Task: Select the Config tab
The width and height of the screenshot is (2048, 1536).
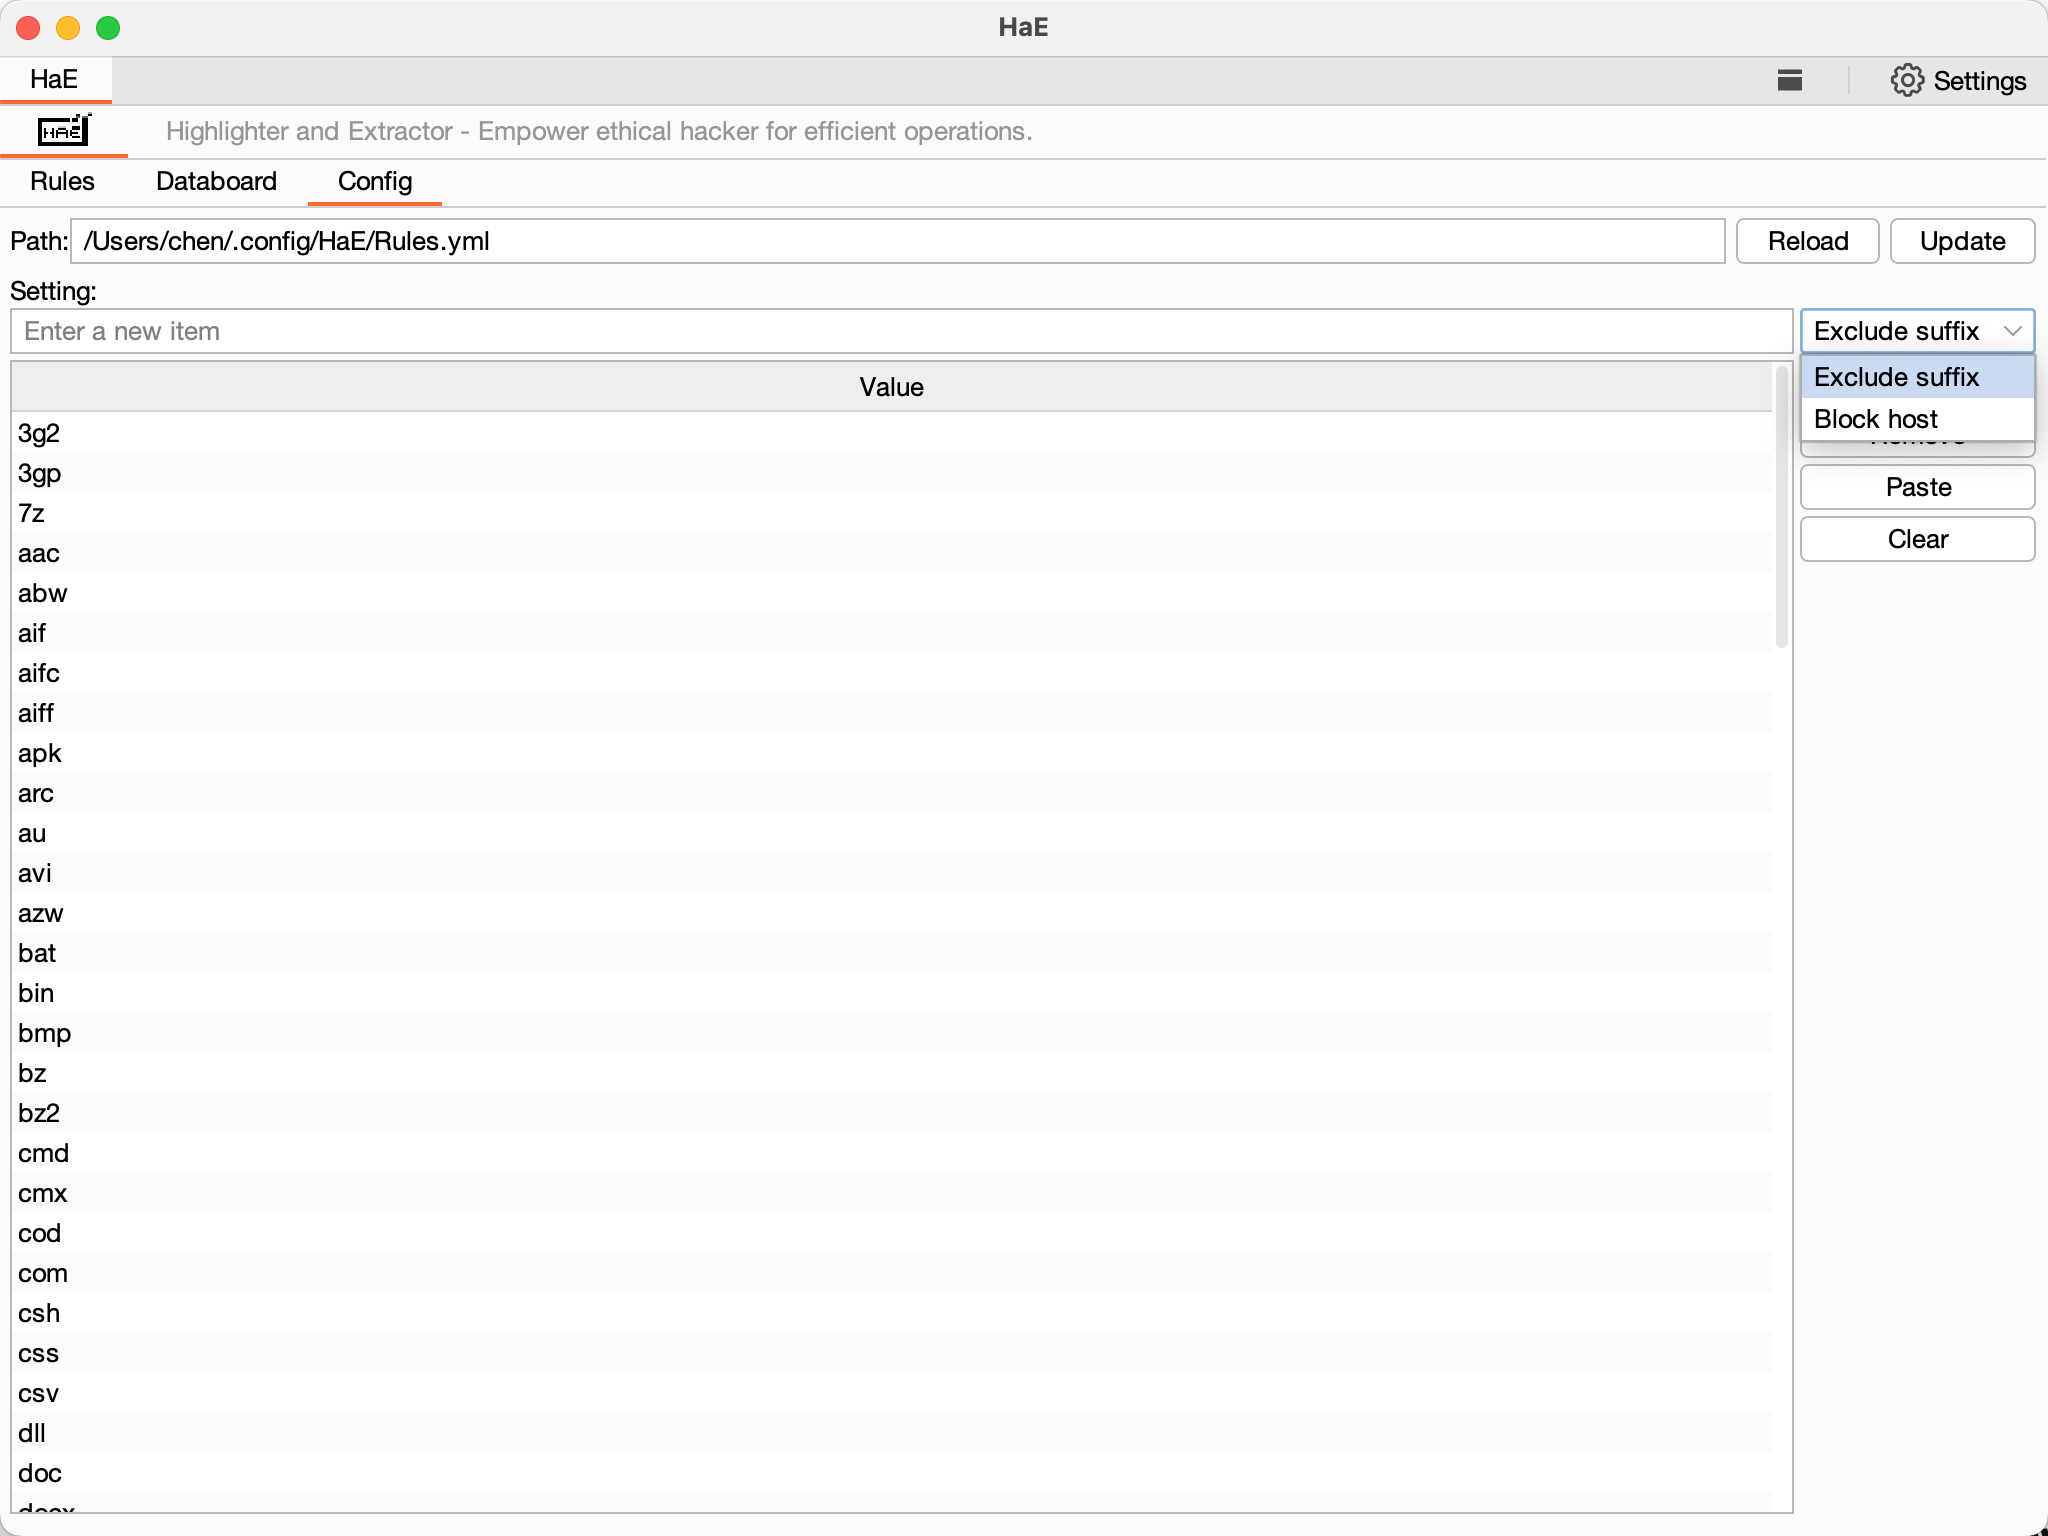Action: click(x=374, y=181)
